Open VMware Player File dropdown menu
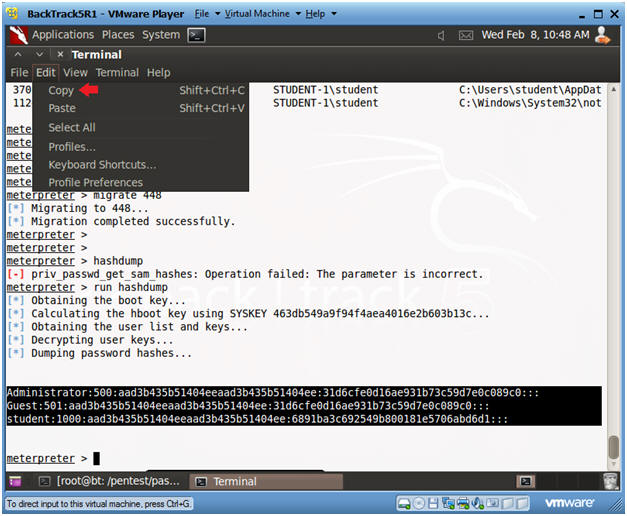The width and height of the screenshot is (627, 516). pyautogui.click(x=207, y=14)
